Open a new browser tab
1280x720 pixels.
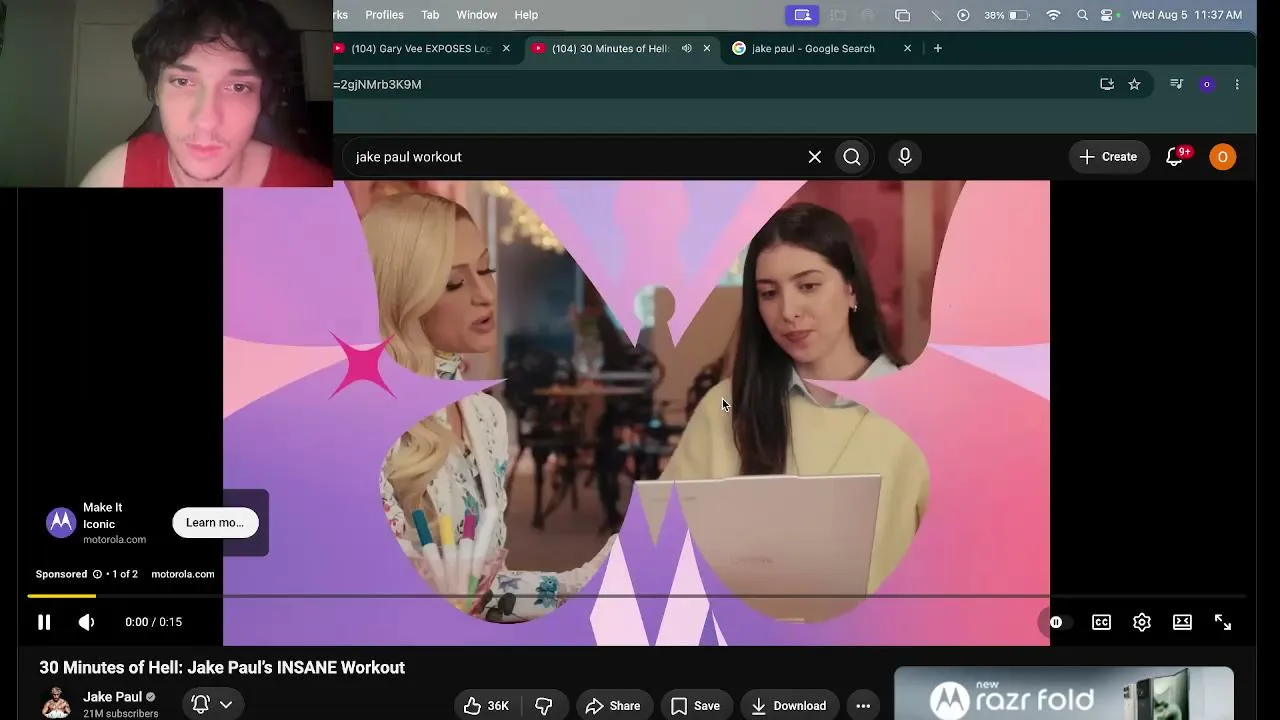(937, 48)
